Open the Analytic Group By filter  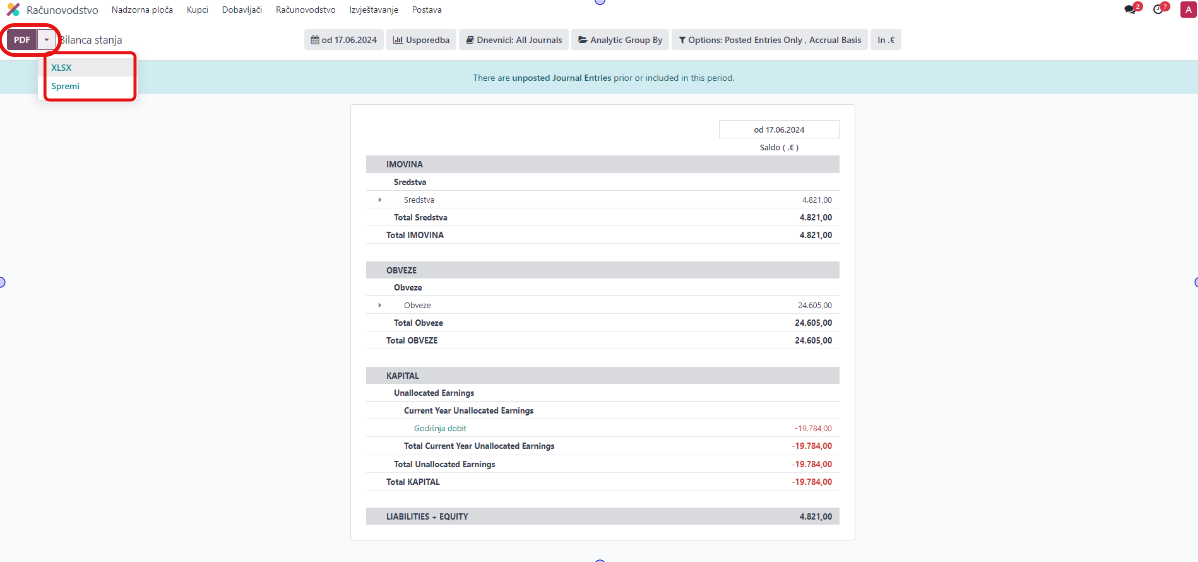620,41
